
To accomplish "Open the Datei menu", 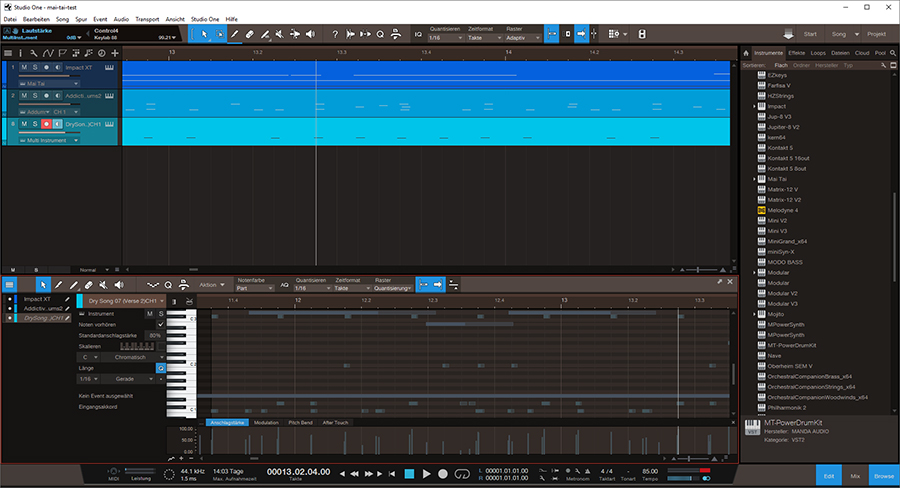I will (x=10, y=19).
